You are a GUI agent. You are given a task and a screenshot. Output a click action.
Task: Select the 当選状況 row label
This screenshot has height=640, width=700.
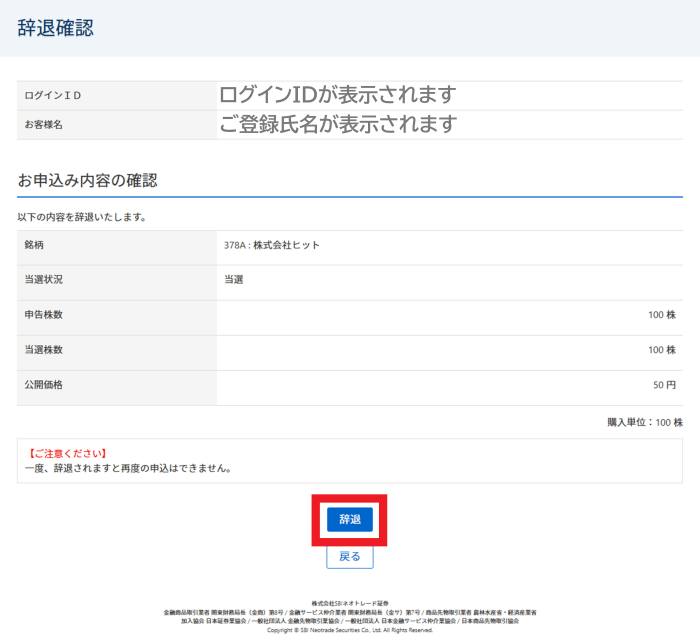pos(44,280)
